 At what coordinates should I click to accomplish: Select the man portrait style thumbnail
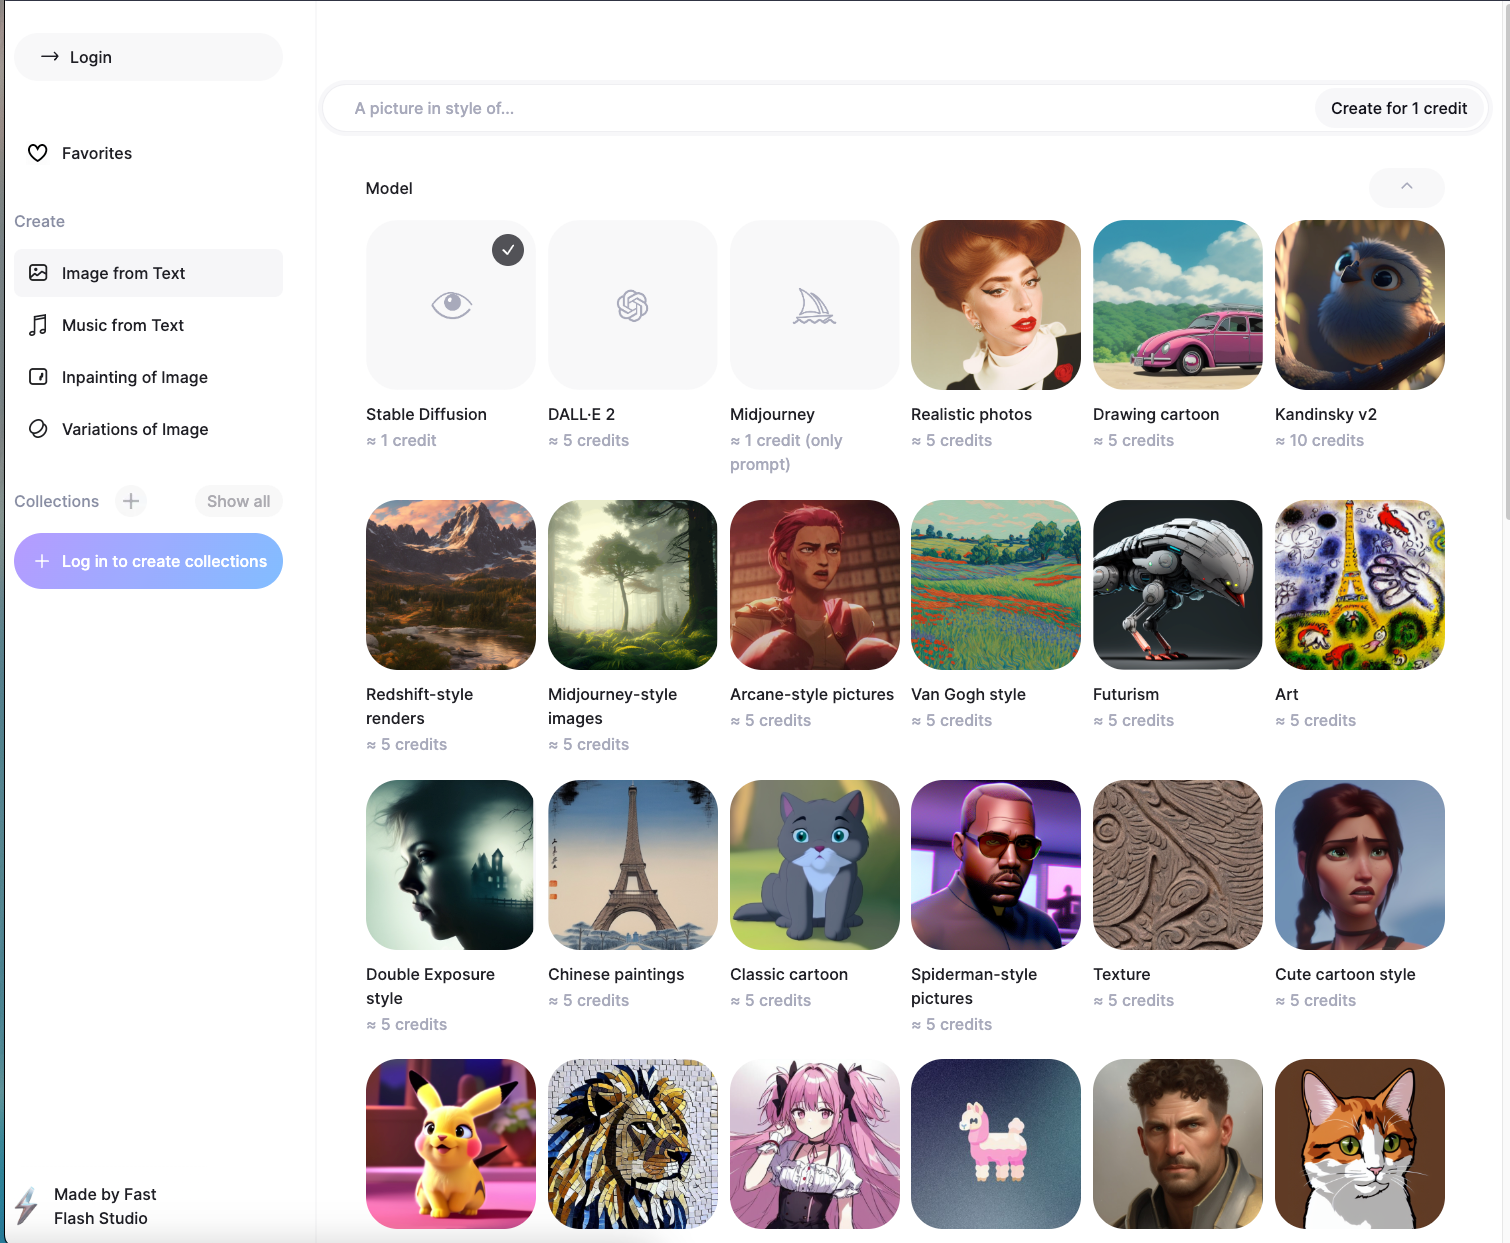tap(1178, 1144)
